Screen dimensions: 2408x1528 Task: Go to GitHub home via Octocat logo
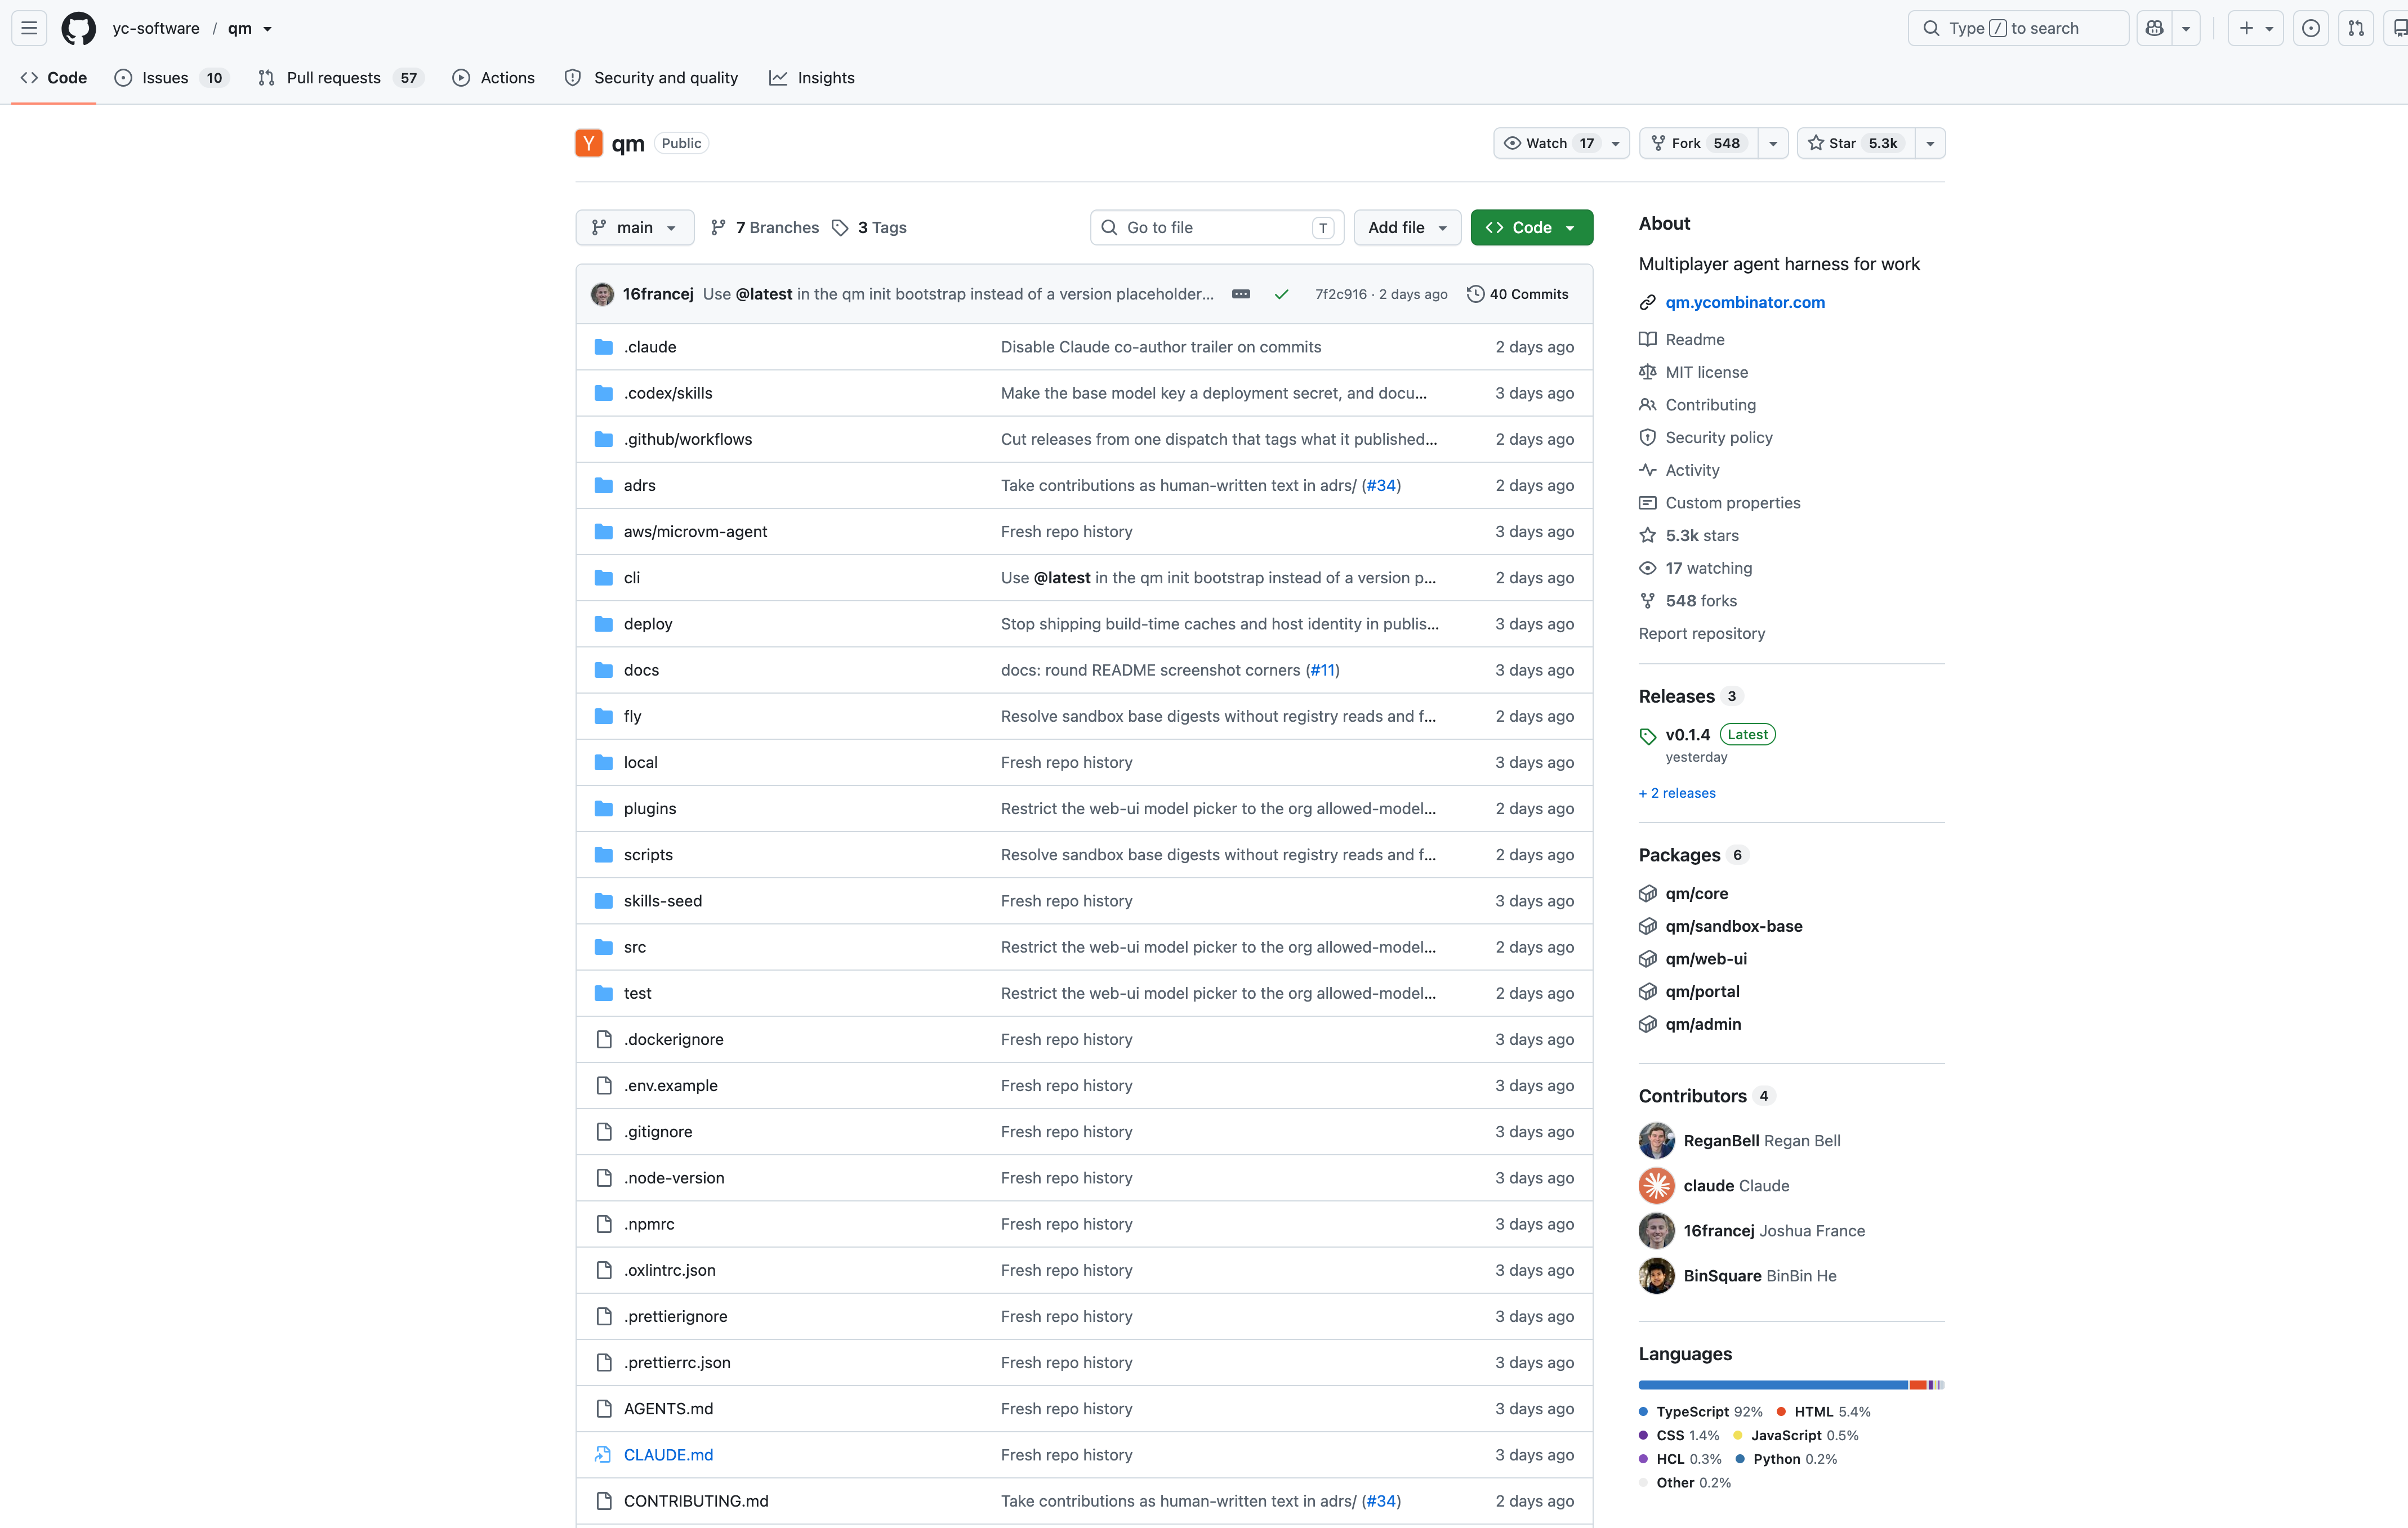click(x=78, y=28)
